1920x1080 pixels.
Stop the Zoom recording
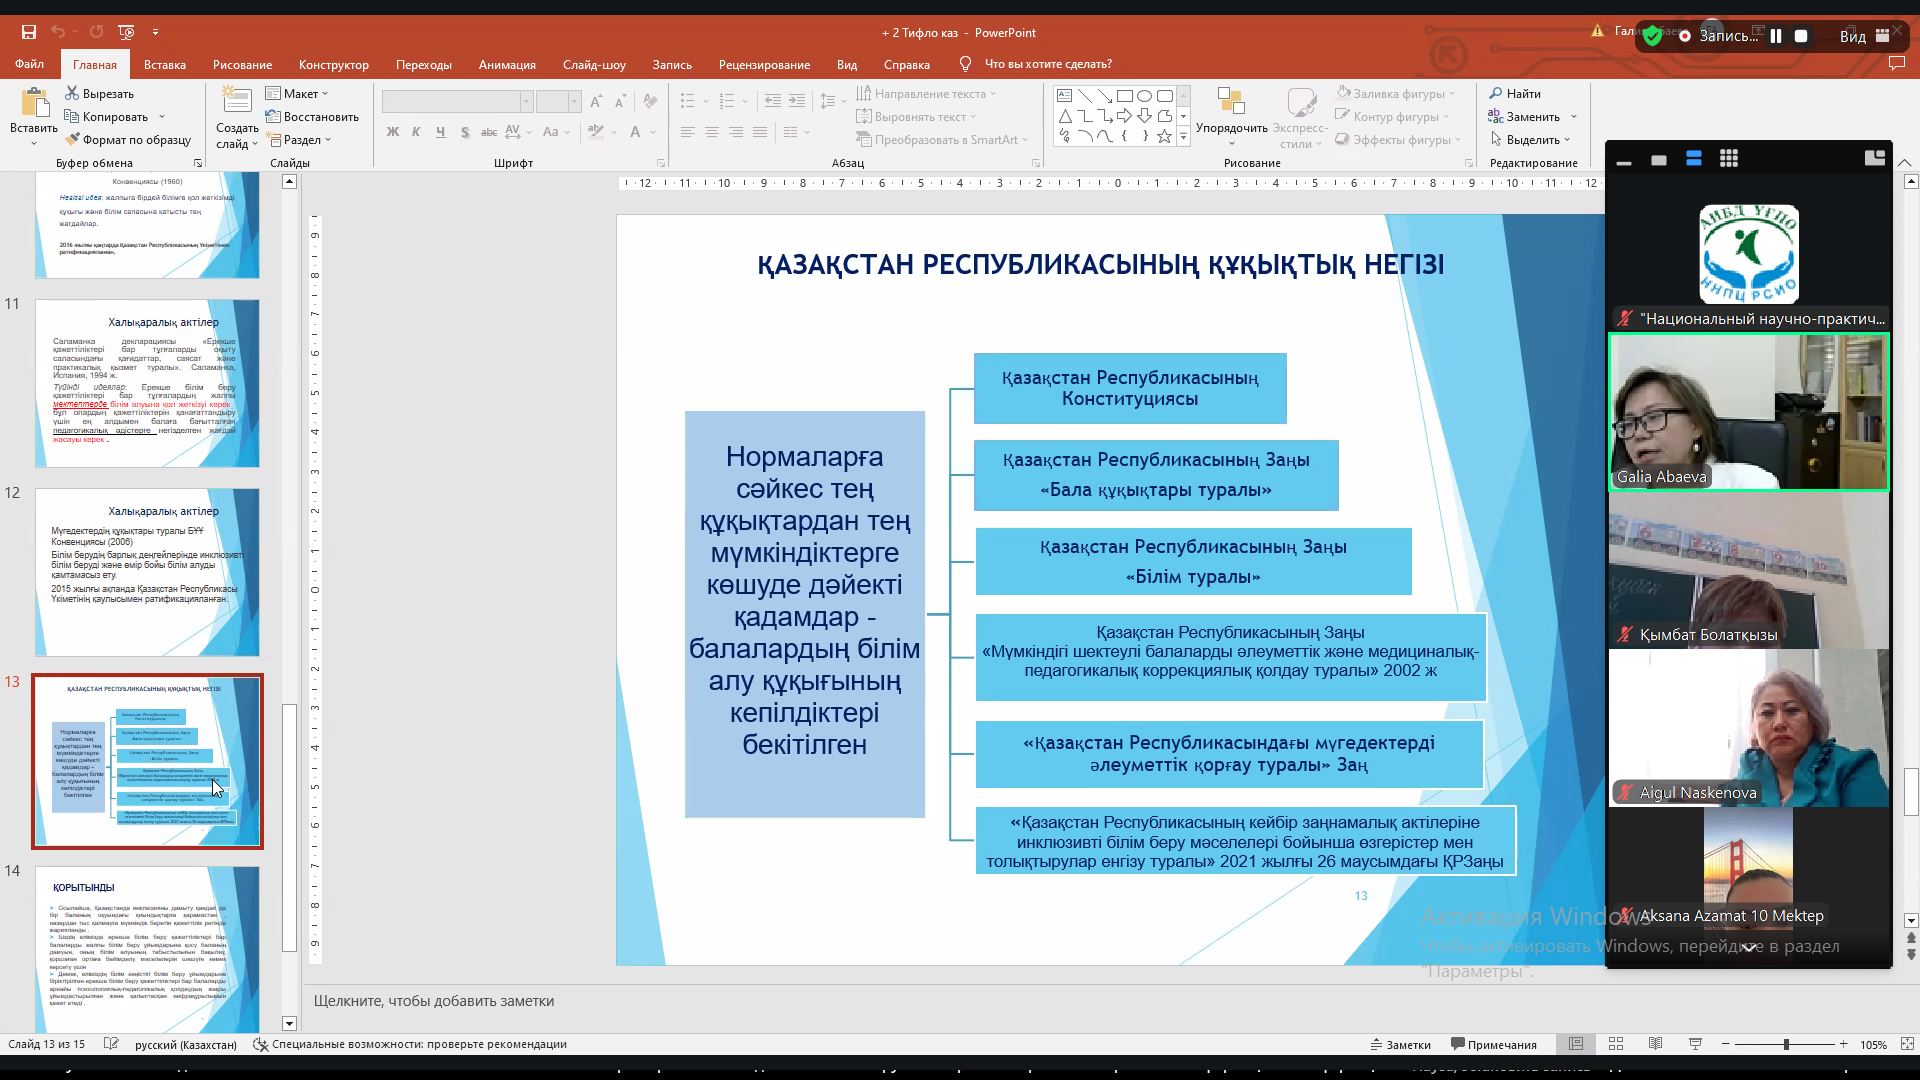pyautogui.click(x=1801, y=36)
